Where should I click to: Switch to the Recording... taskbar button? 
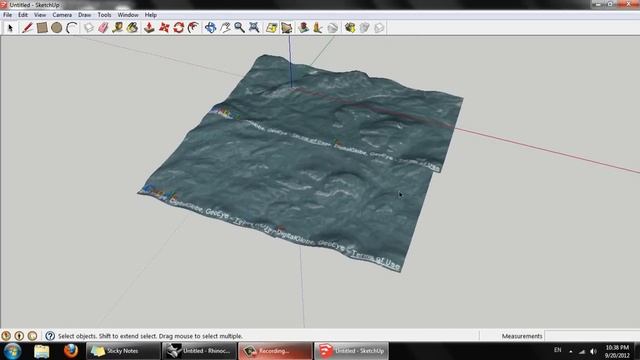click(x=275, y=351)
